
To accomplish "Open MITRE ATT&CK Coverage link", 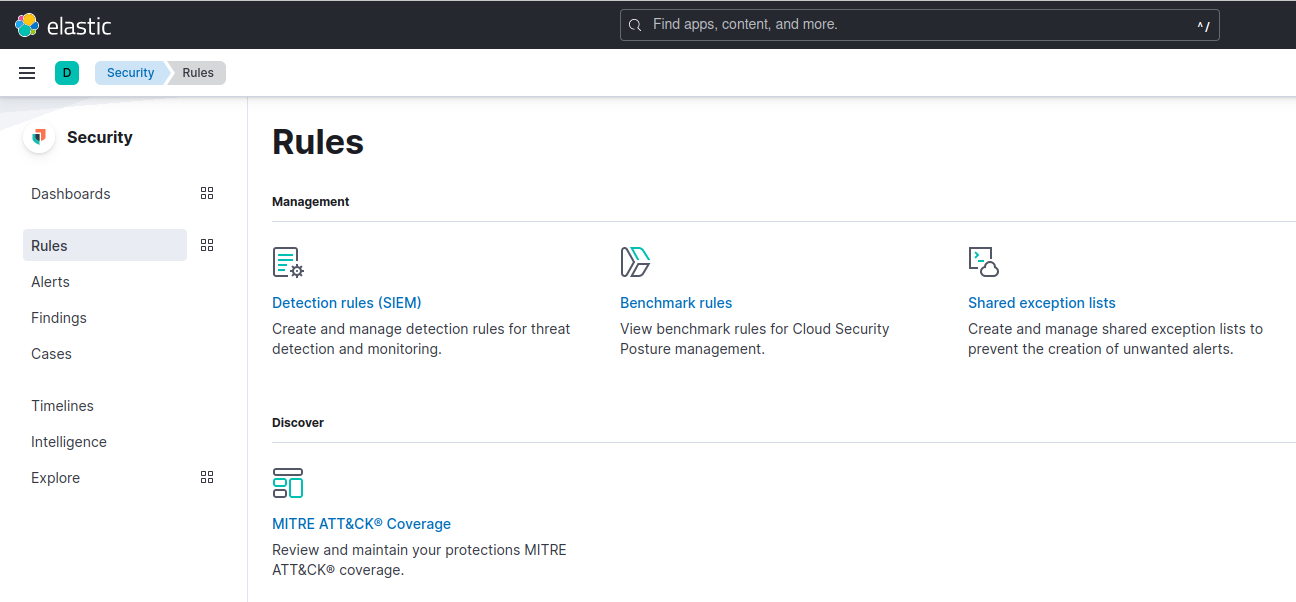I will pos(361,524).
